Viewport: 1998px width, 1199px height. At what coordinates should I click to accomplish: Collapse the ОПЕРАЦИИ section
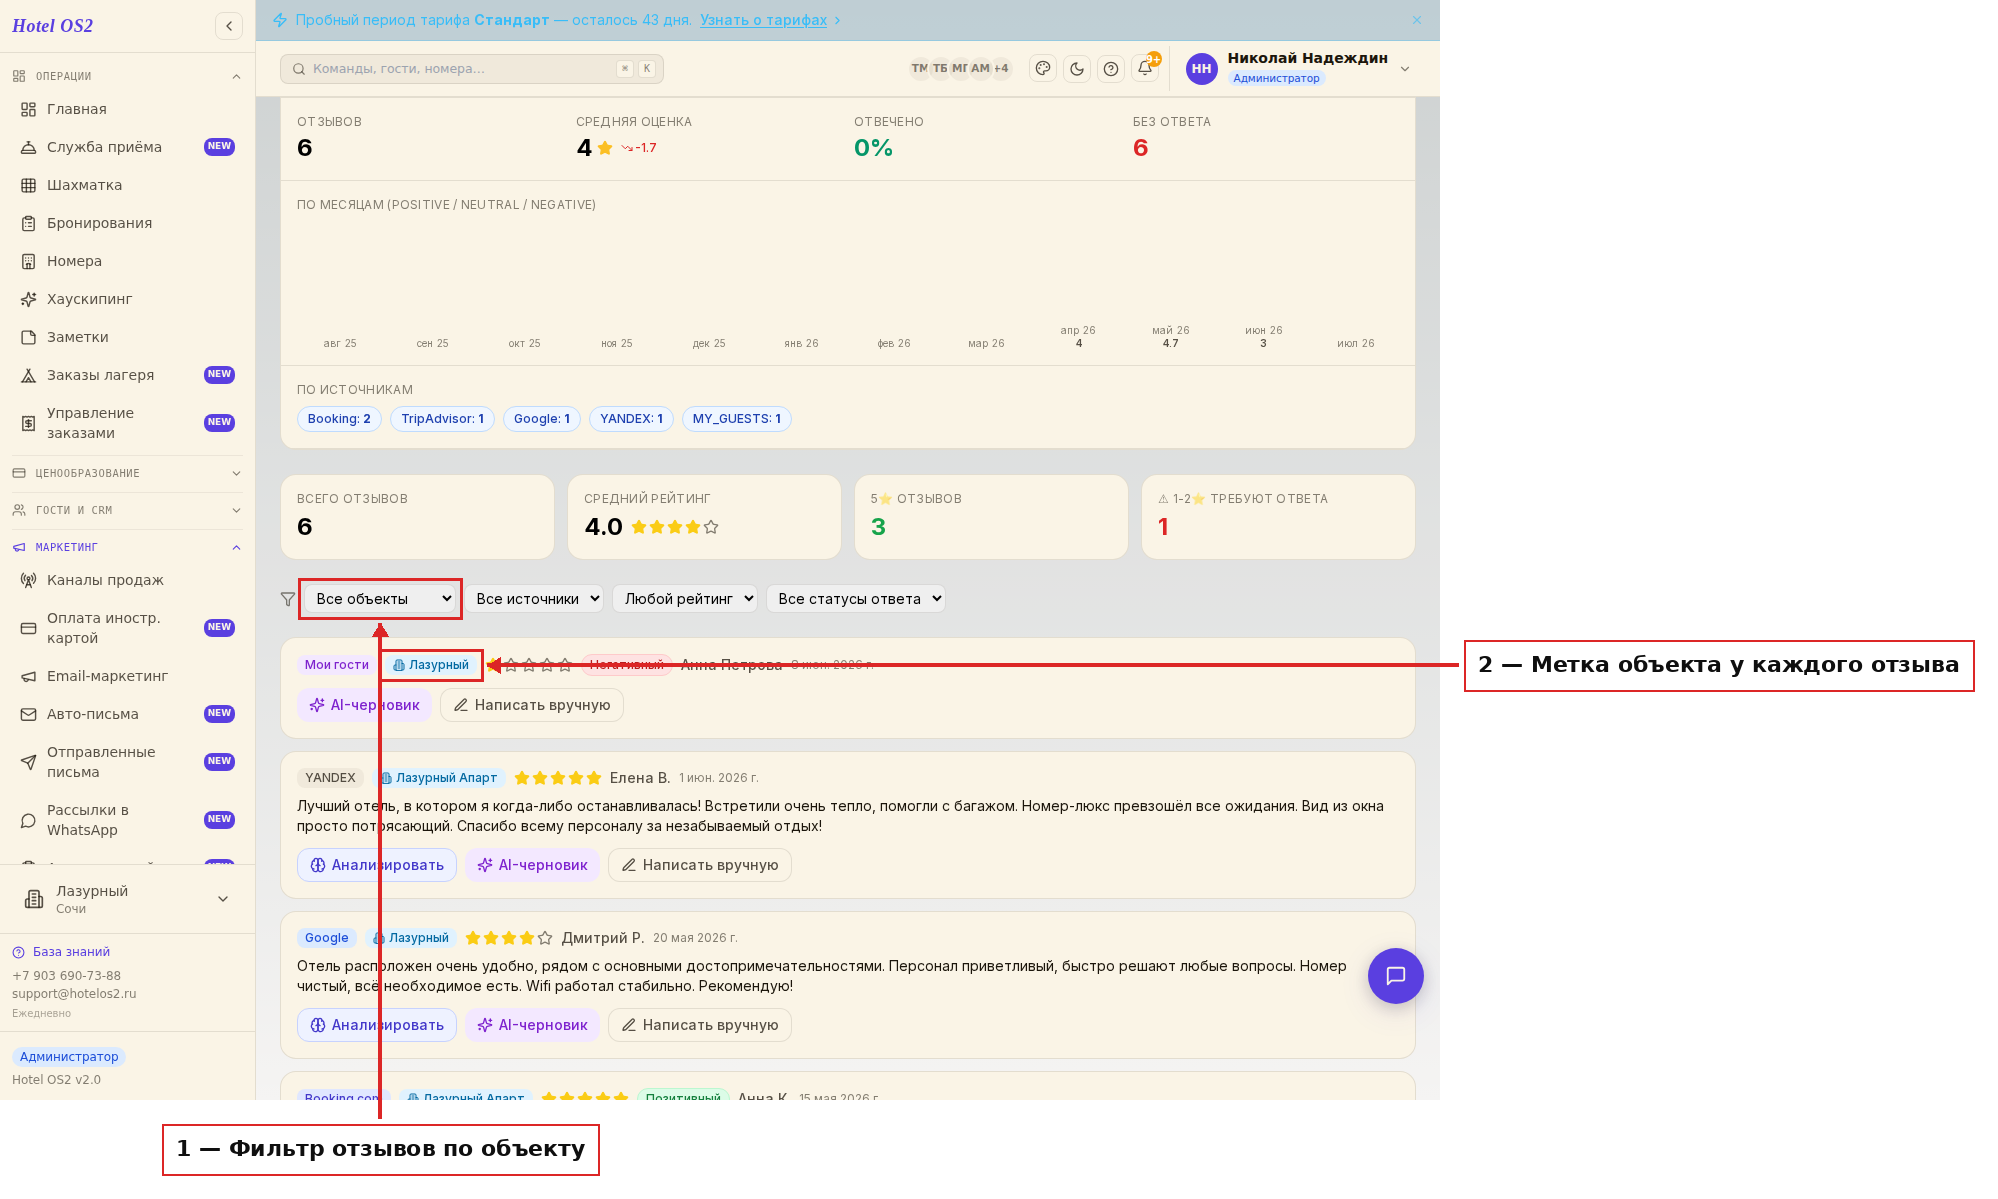pos(127,76)
